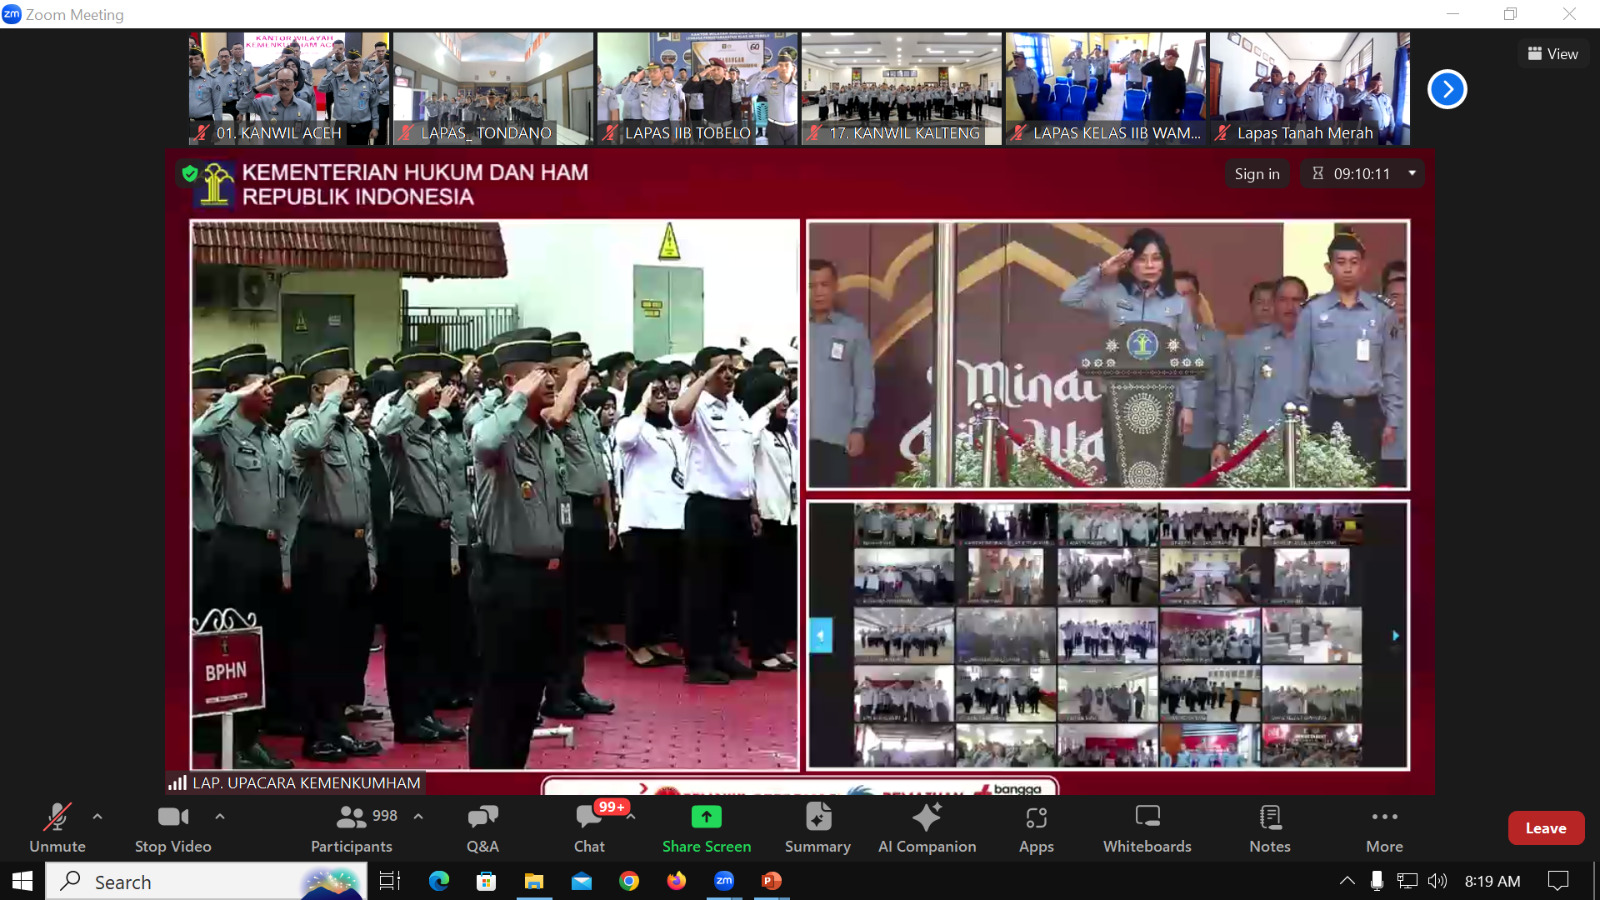Open the 8:19 AM clock

1492,881
